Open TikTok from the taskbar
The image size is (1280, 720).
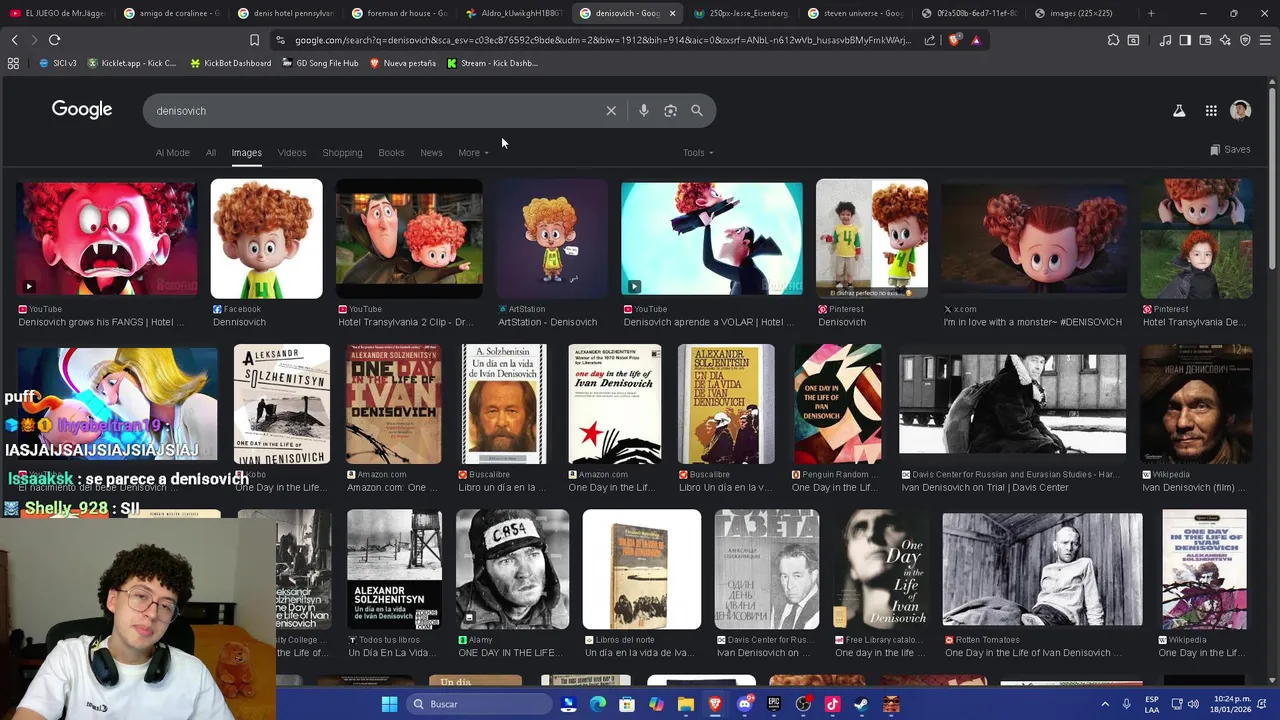[832, 704]
